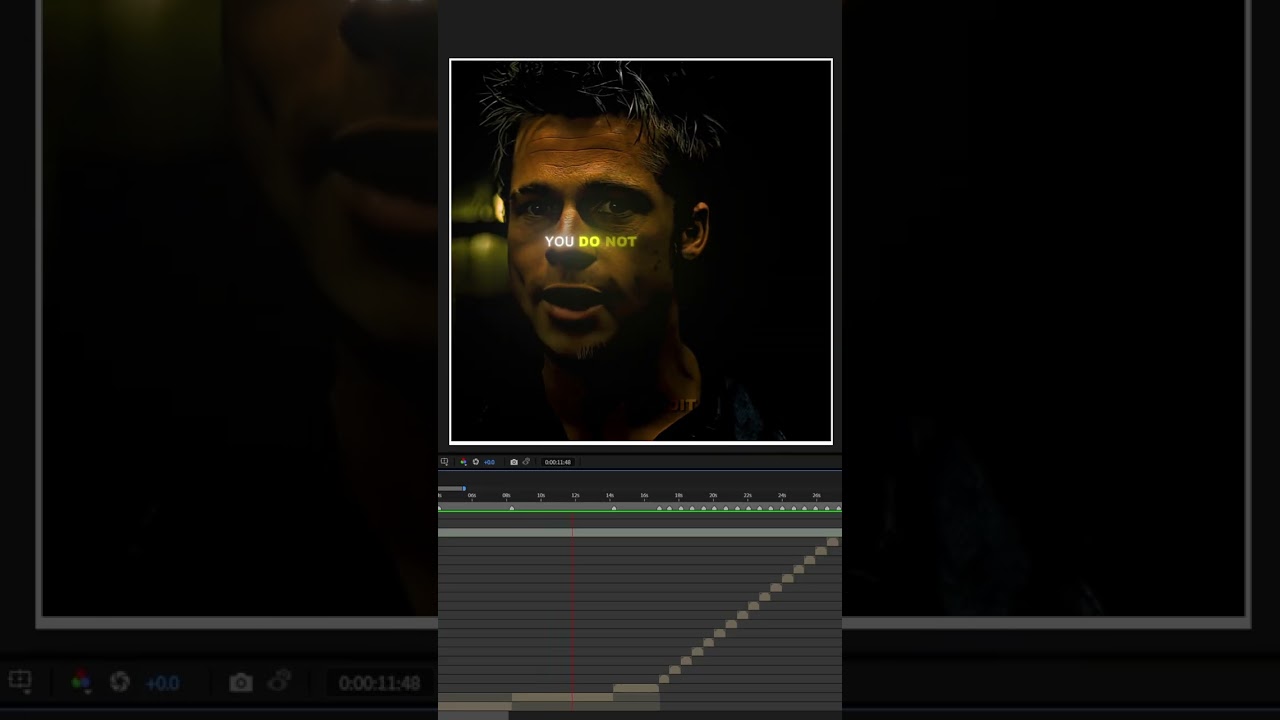Viewport: 1280px width, 720px height.
Task: Select the bright layer bar spanning 8s to 14s
Action: (562, 697)
